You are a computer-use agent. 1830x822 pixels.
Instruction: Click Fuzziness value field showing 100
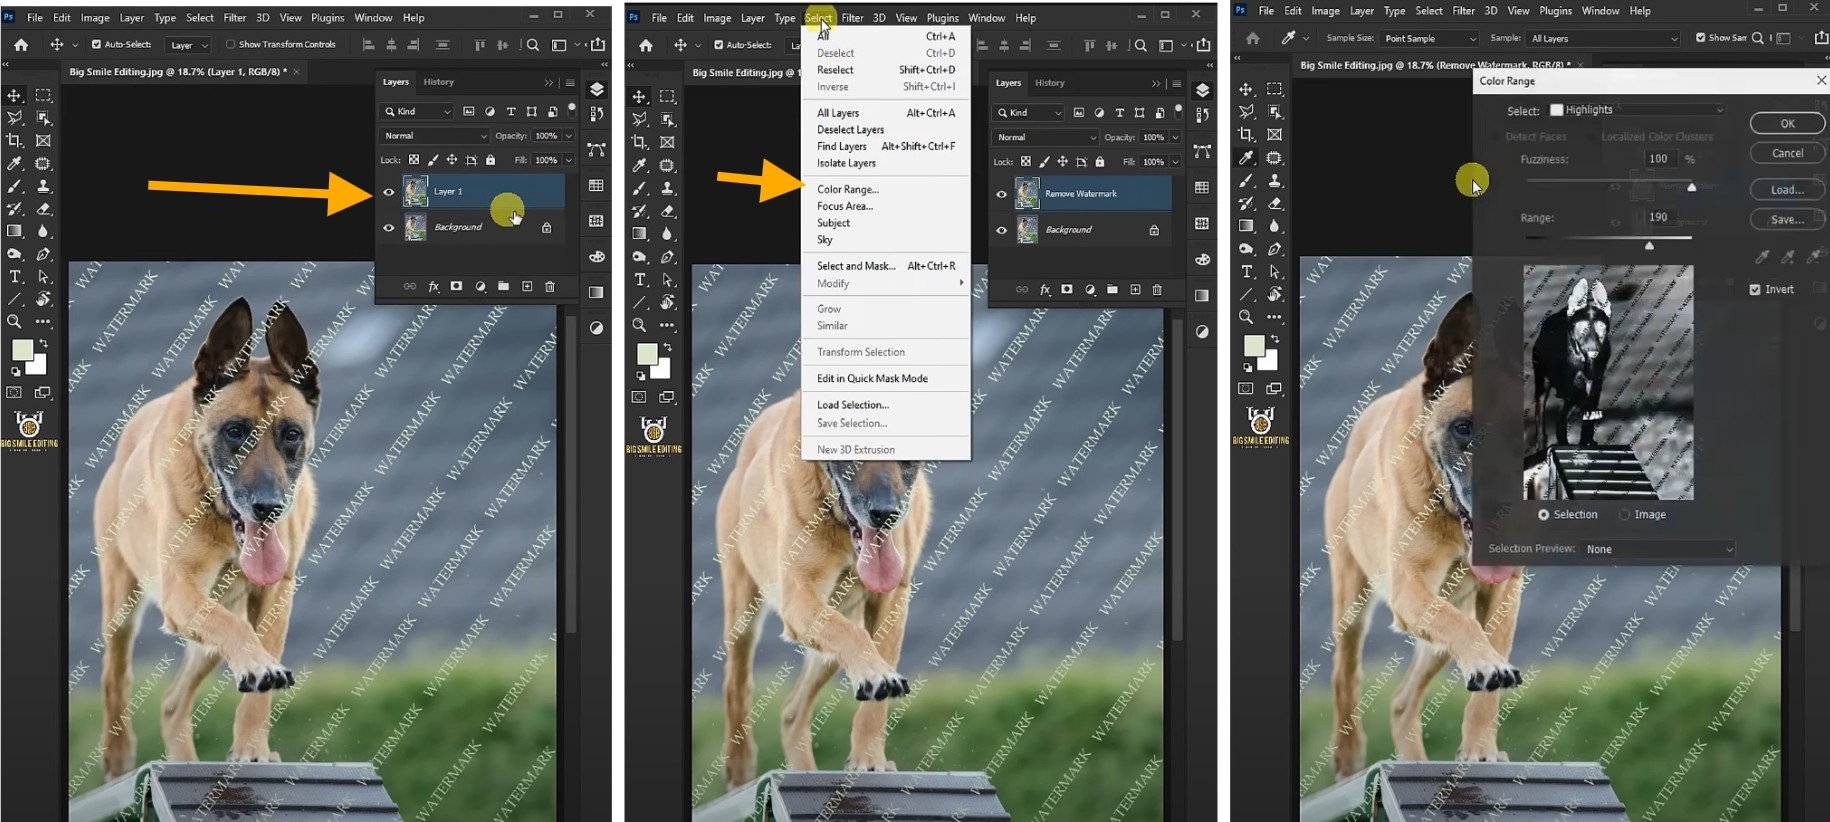click(x=1661, y=159)
